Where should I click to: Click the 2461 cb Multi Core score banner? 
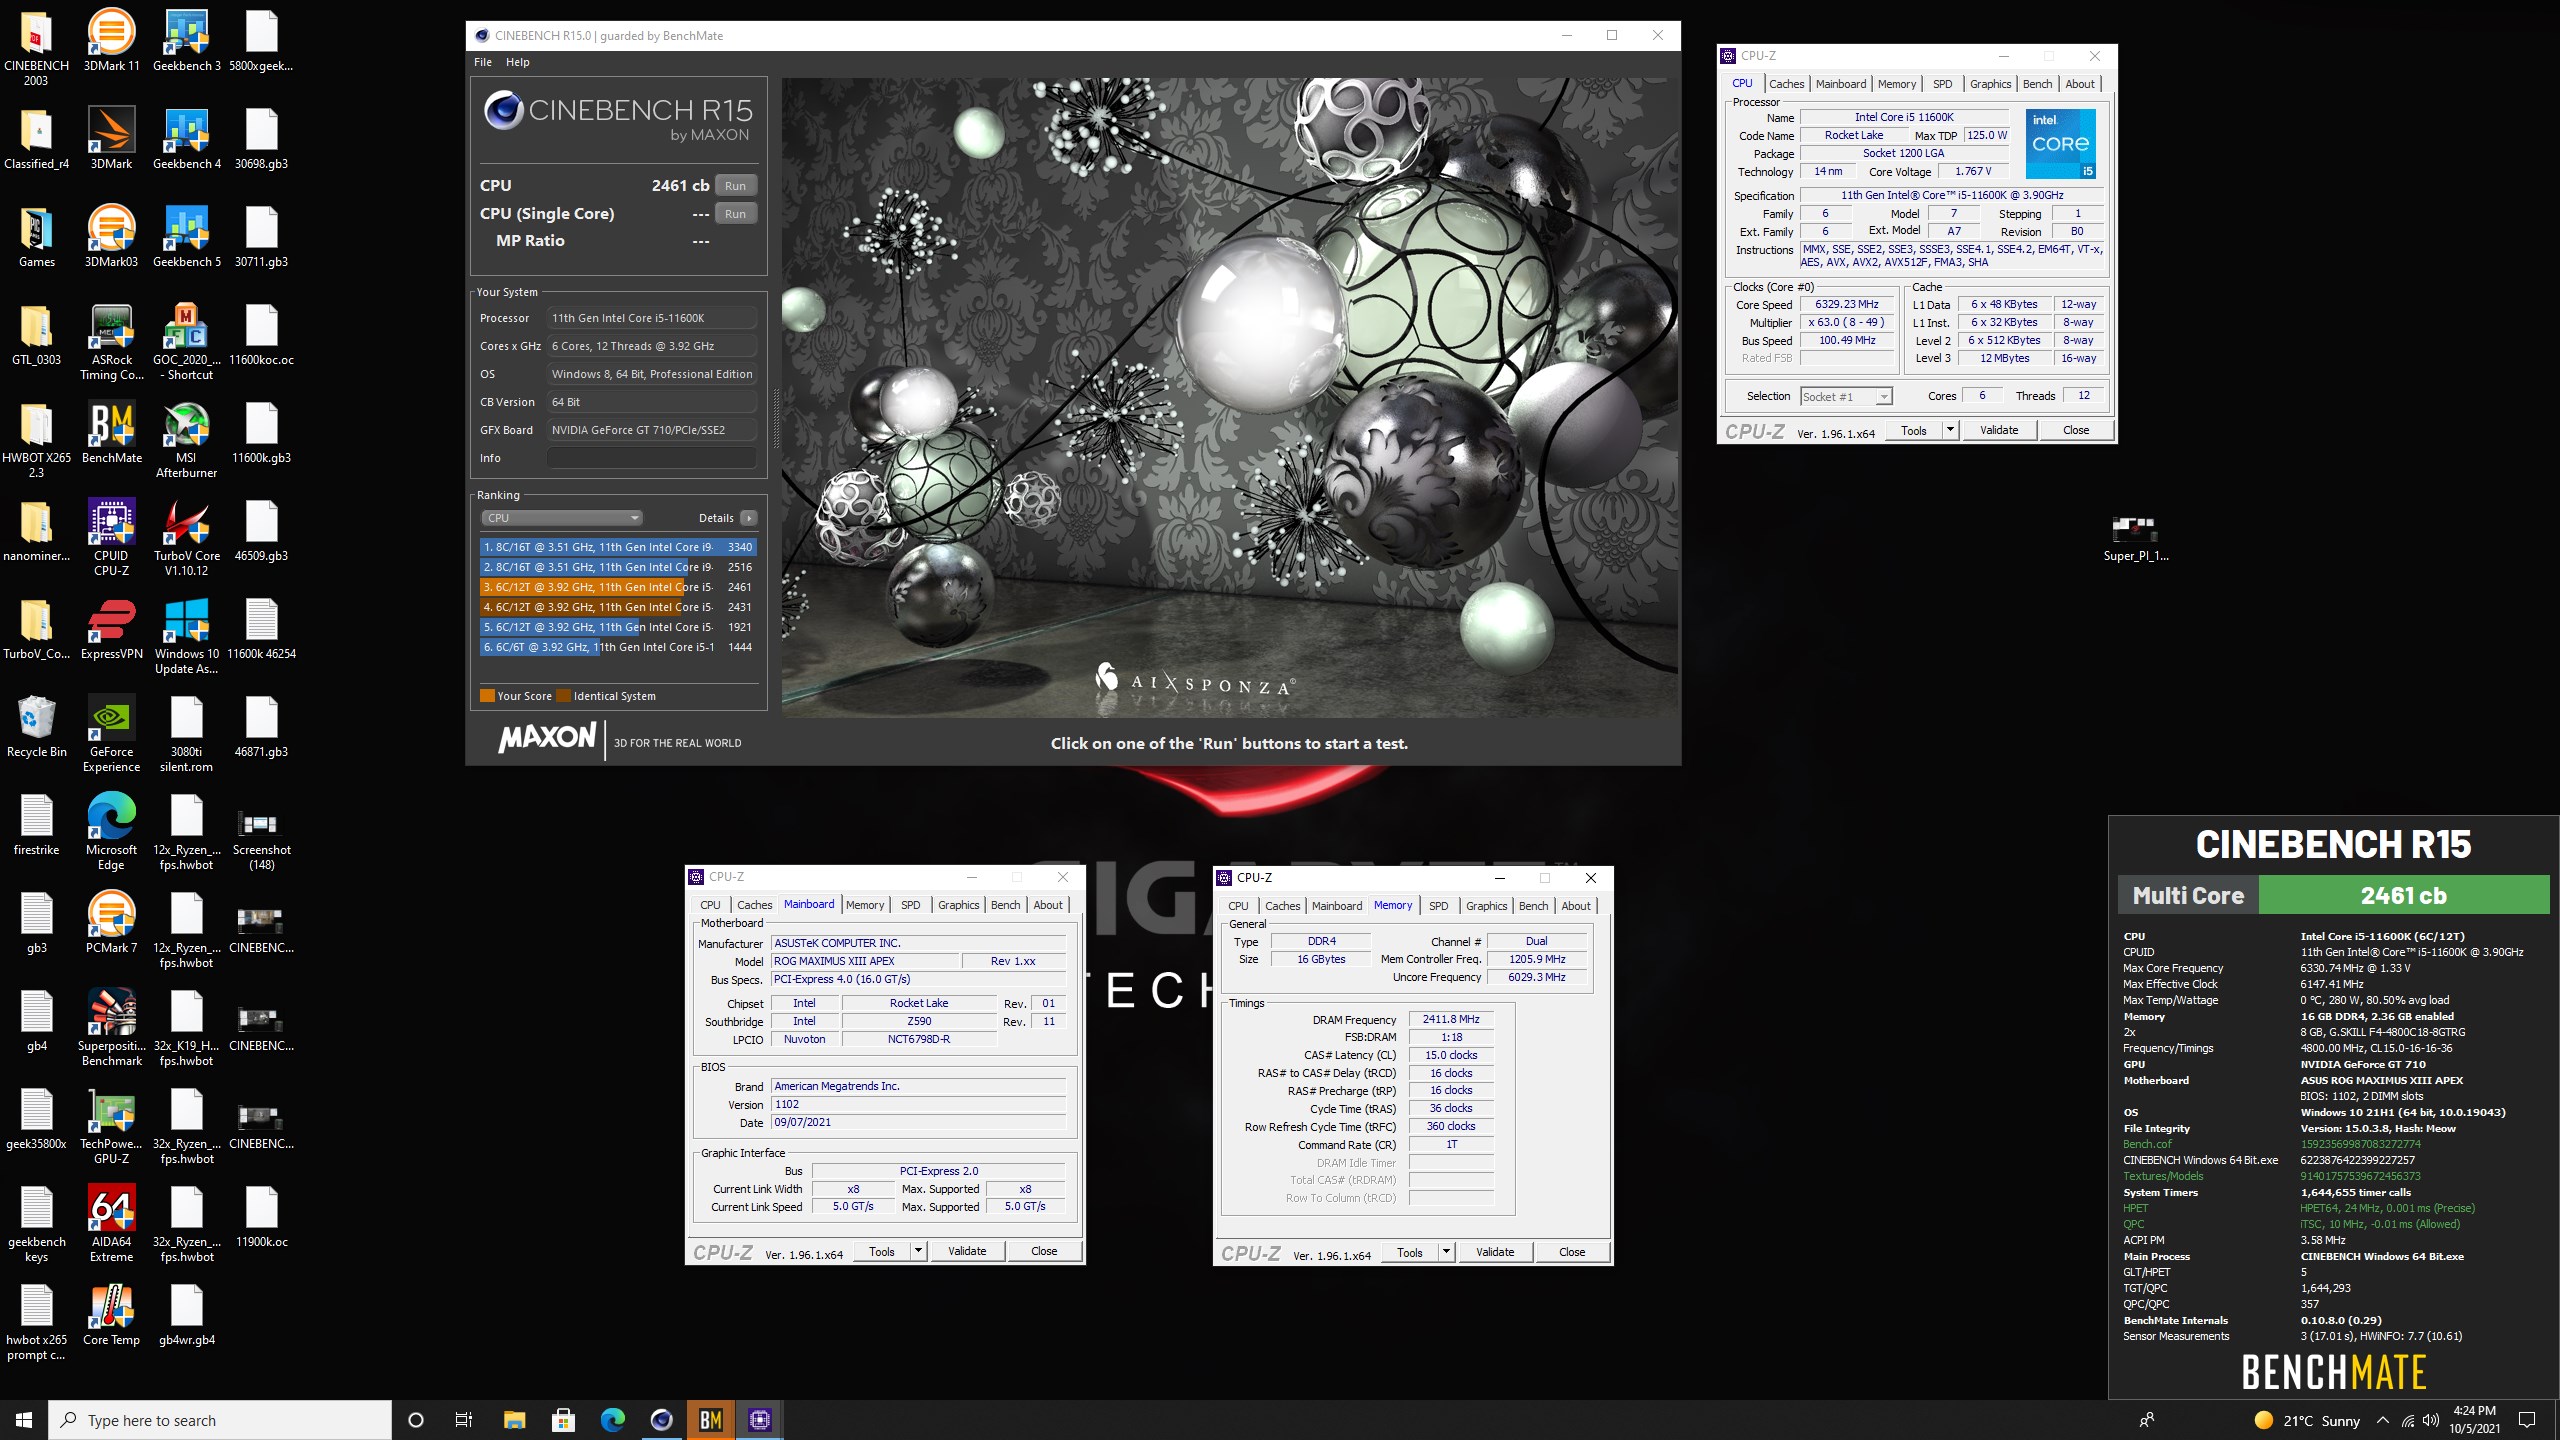(x=2403, y=895)
